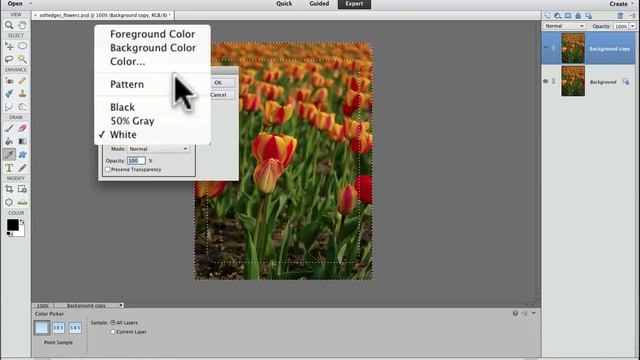Viewport: 640px width, 360px height.
Task: Choose Background Color from the menu
Action: (152, 48)
